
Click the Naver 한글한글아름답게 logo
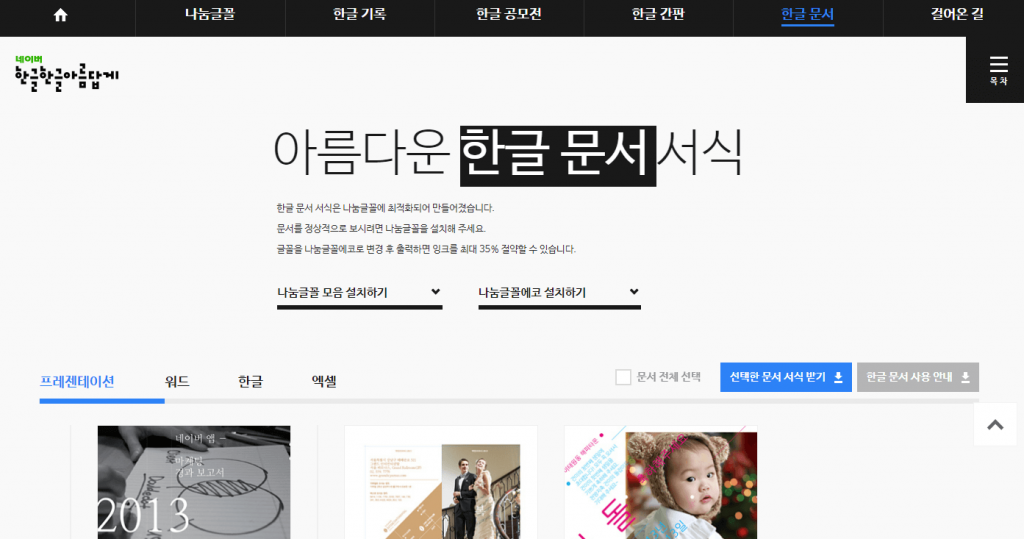67,73
